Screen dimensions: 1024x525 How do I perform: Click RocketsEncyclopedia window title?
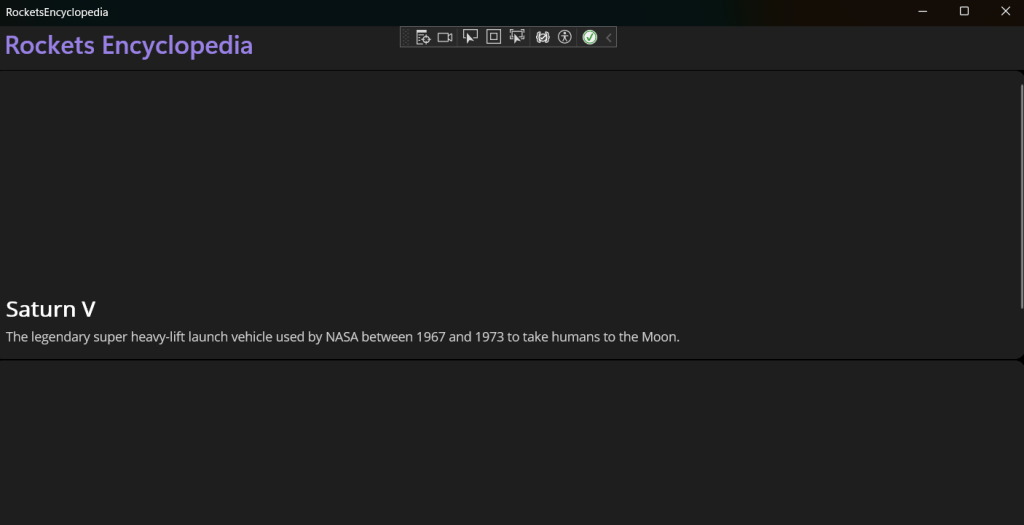[57, 12]
